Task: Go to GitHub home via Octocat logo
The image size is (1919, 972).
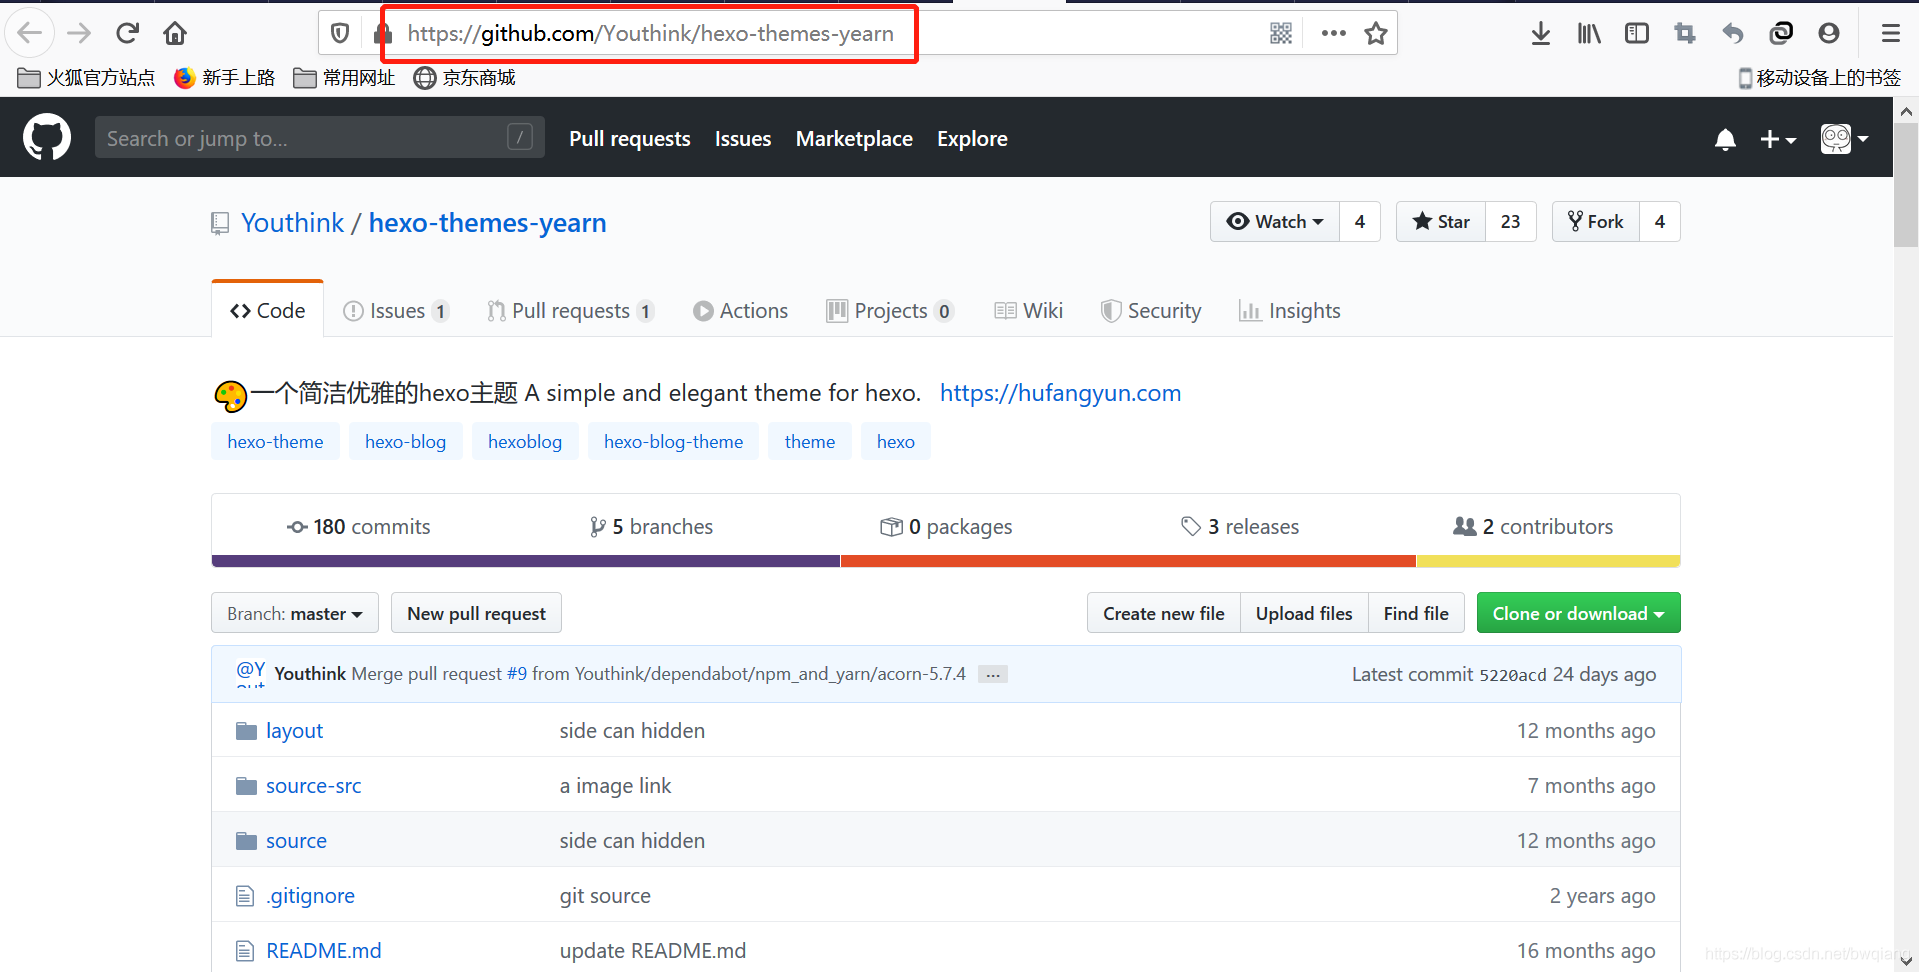Action: (x=47, y=137)
